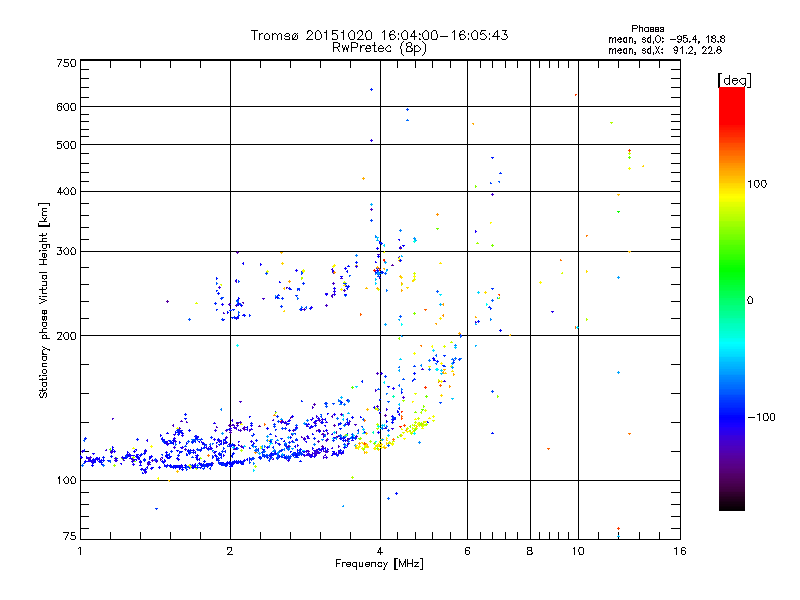Click the x-axis tick label "16"
This screenshot has width=800, height=600.
click(x=680, y=551)
